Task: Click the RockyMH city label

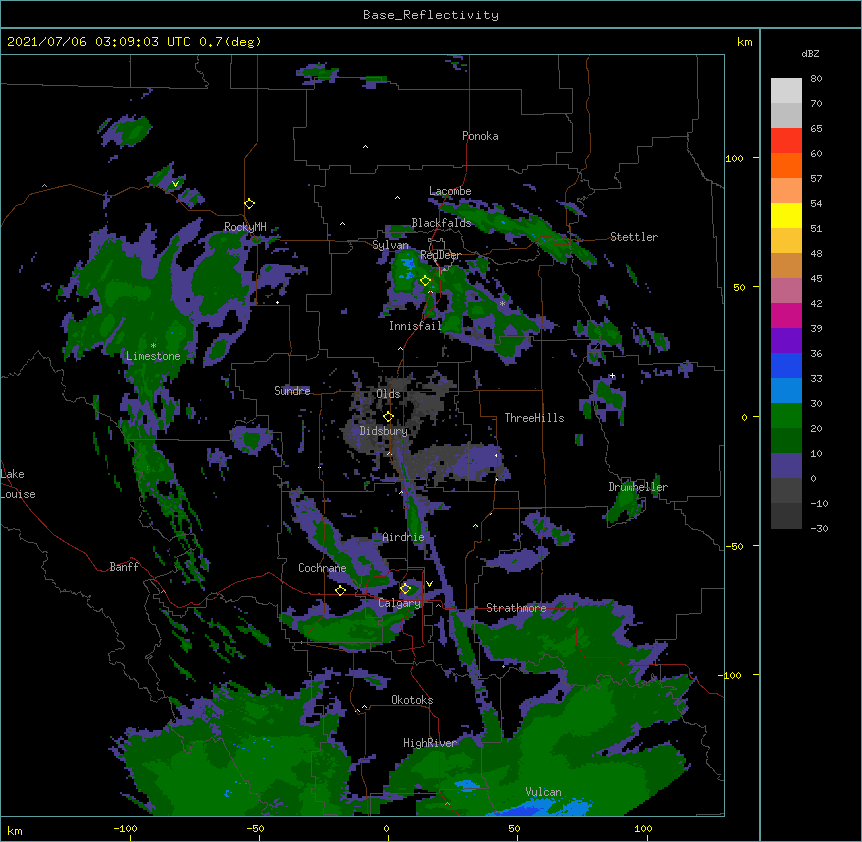Action: pos(245,227)
